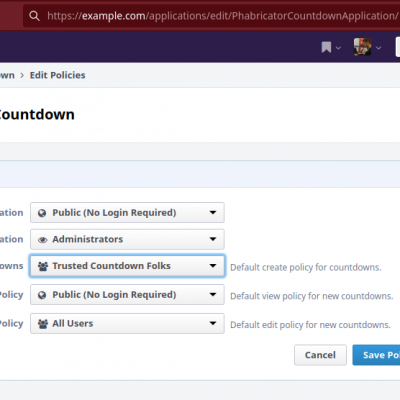400x400 pixels.
Task: Click the globe icon in first policy dropdown
Action: [42, 213]
